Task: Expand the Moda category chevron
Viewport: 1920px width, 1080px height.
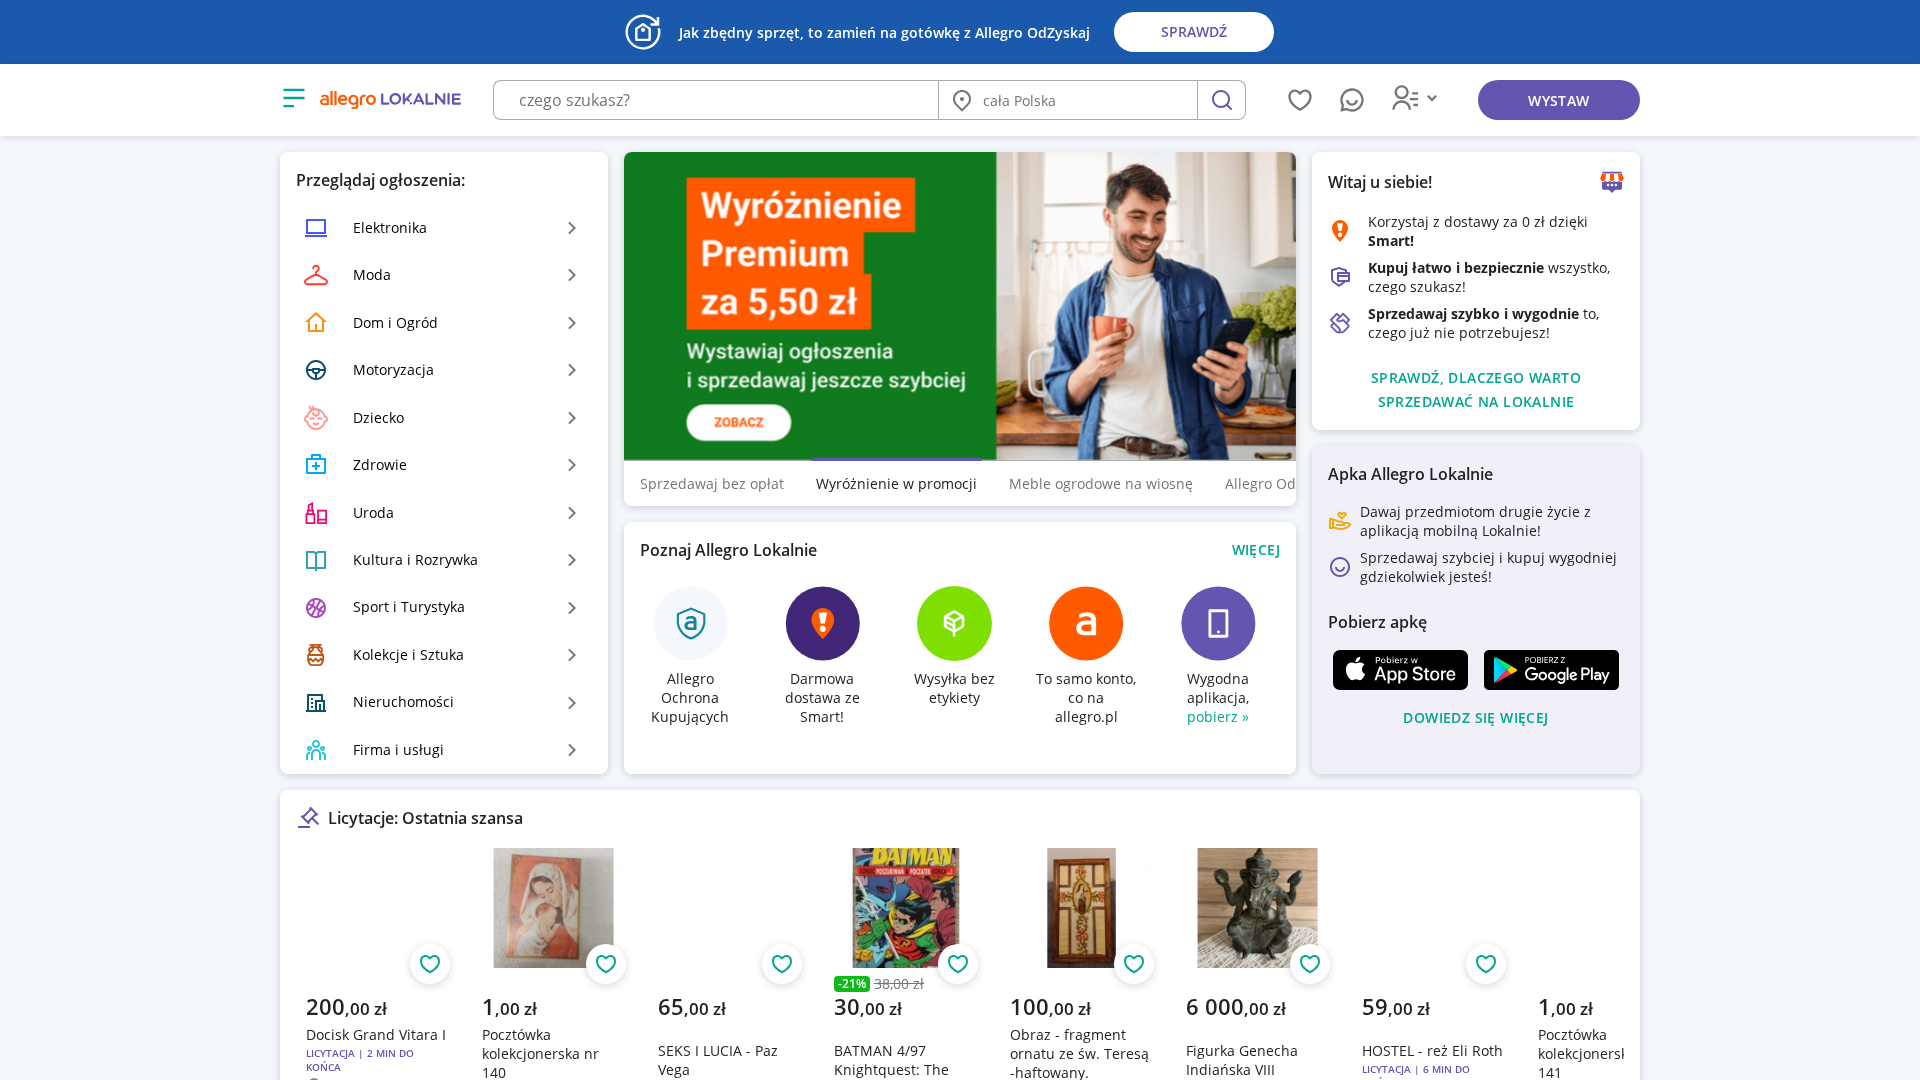Action: tap(572, 275)
